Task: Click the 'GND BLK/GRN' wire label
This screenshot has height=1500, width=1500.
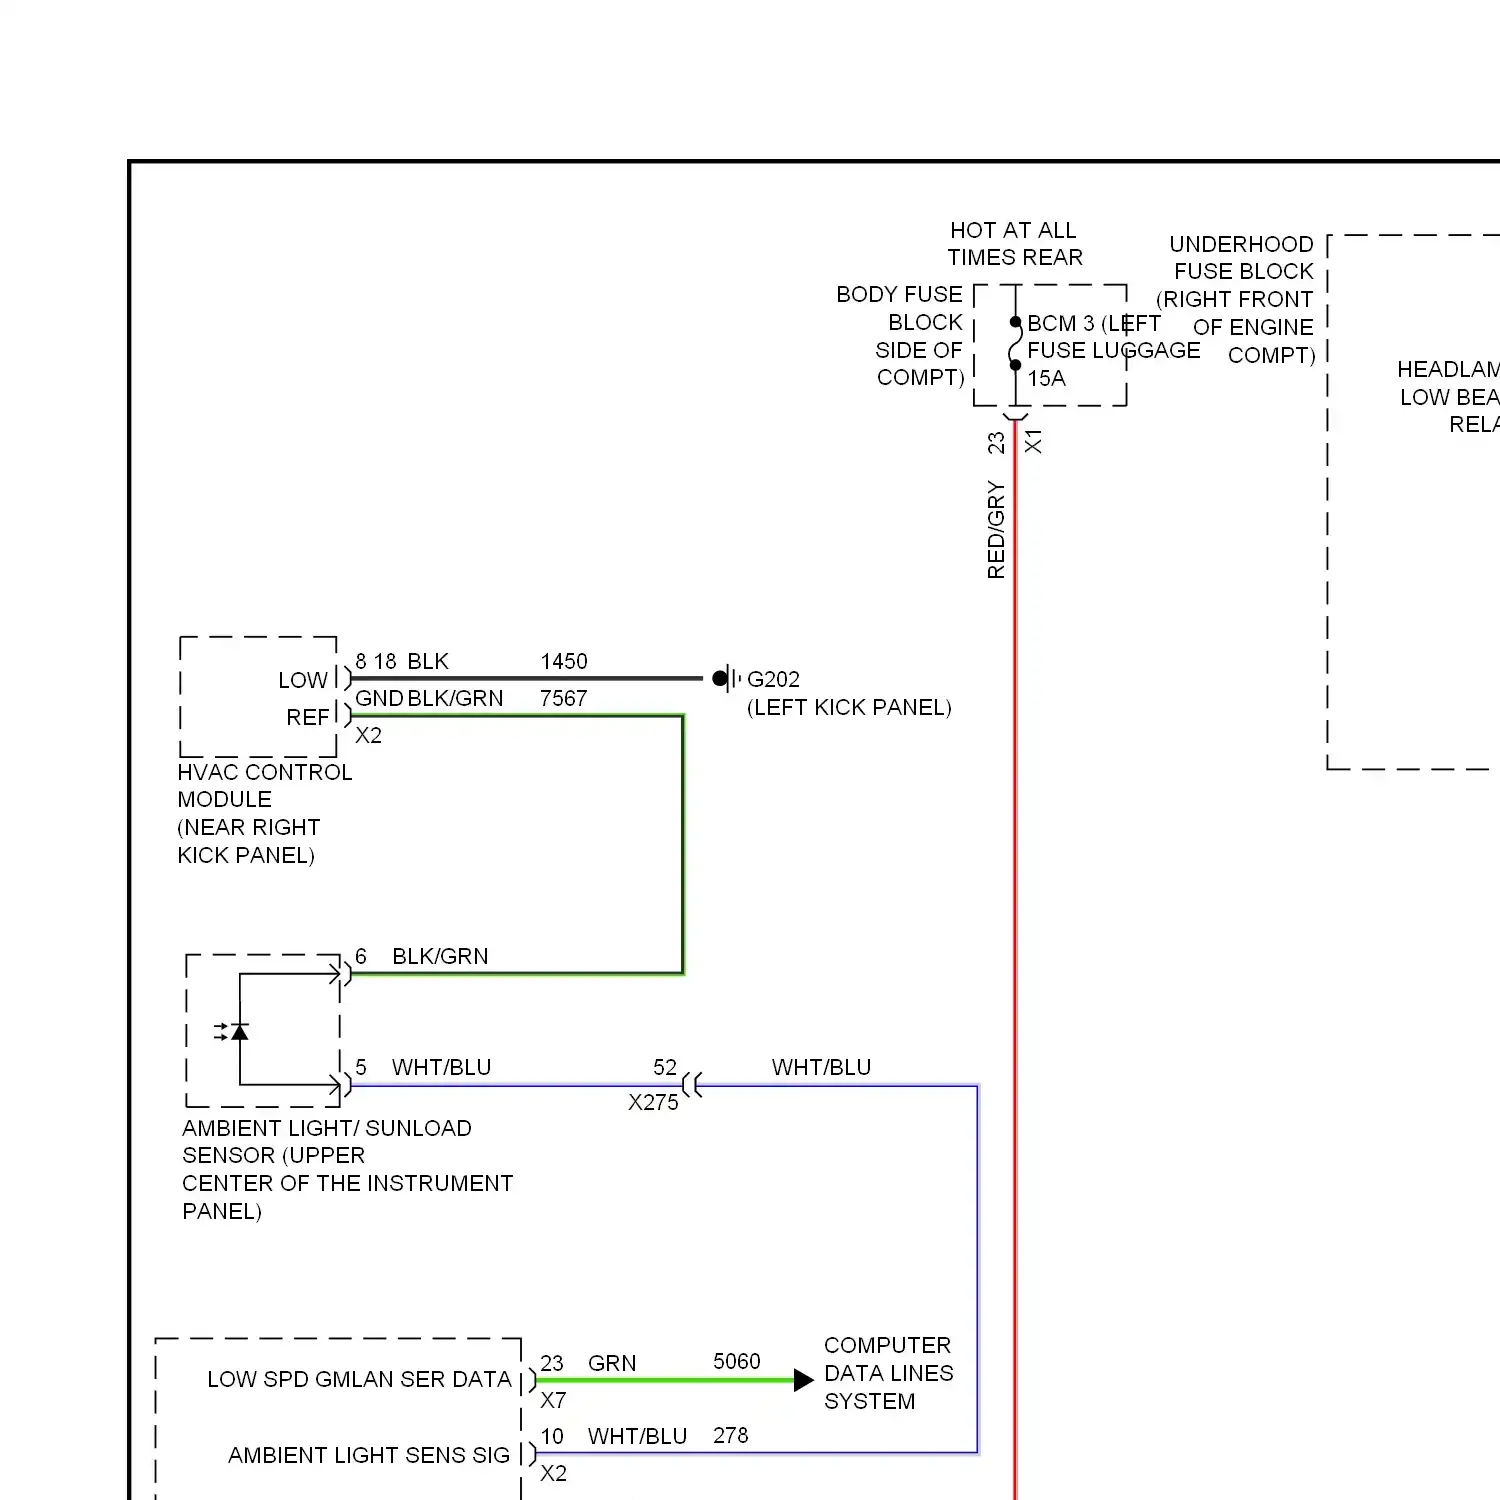Action: pos(429,698)
